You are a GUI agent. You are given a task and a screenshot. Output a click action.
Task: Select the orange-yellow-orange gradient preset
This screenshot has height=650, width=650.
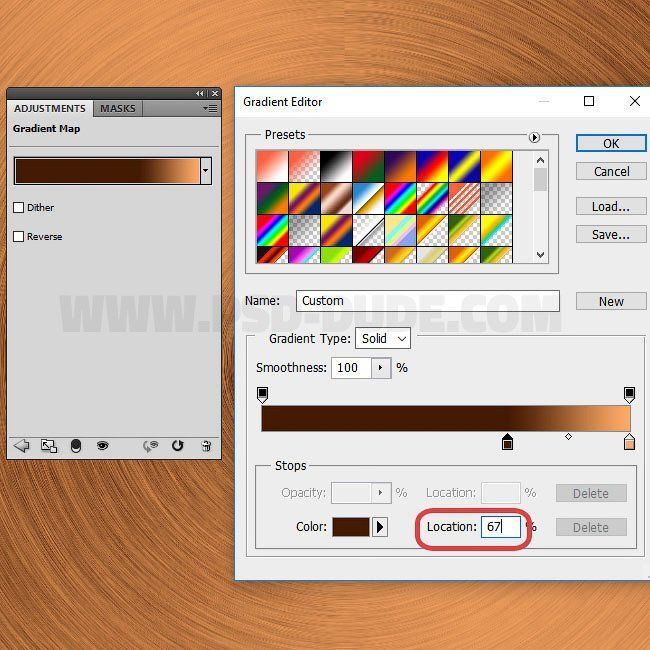[497, 166]
